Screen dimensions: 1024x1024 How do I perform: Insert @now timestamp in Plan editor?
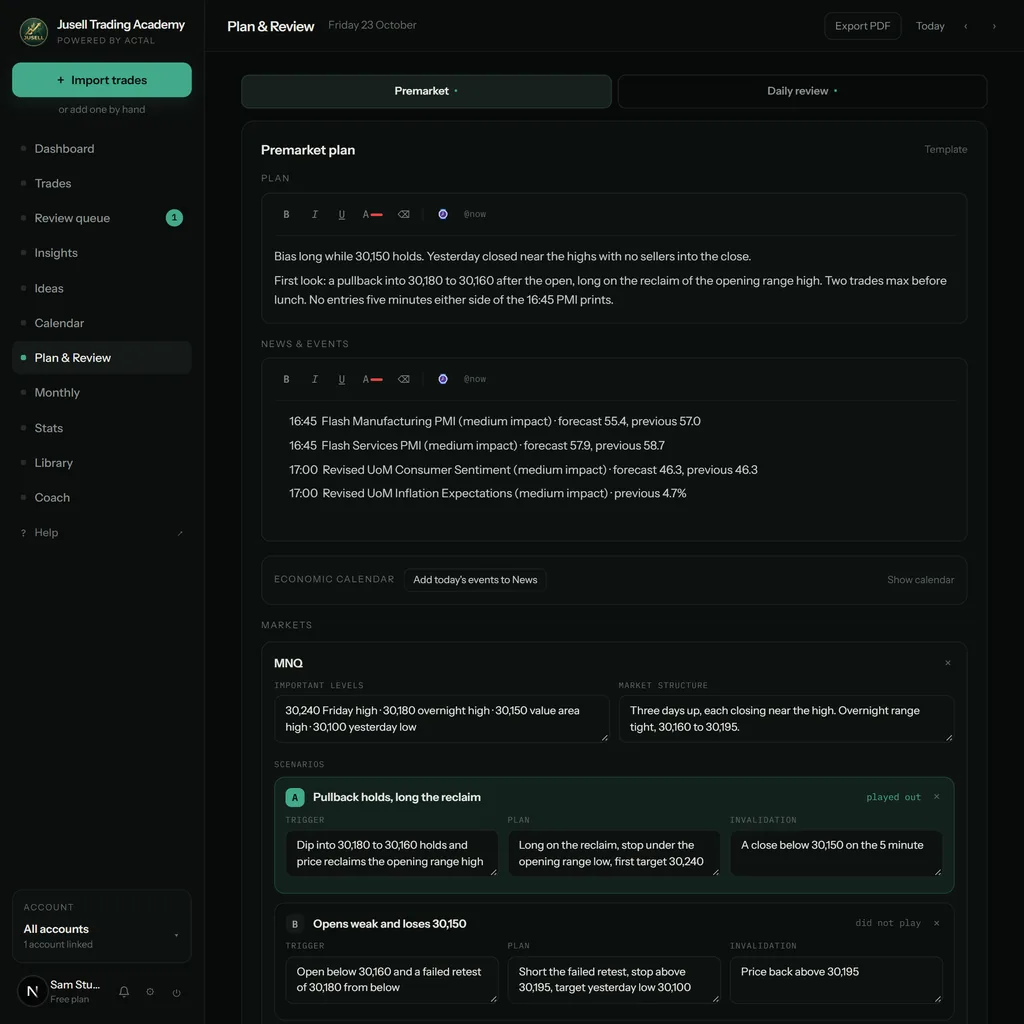(x=475, y=214)
